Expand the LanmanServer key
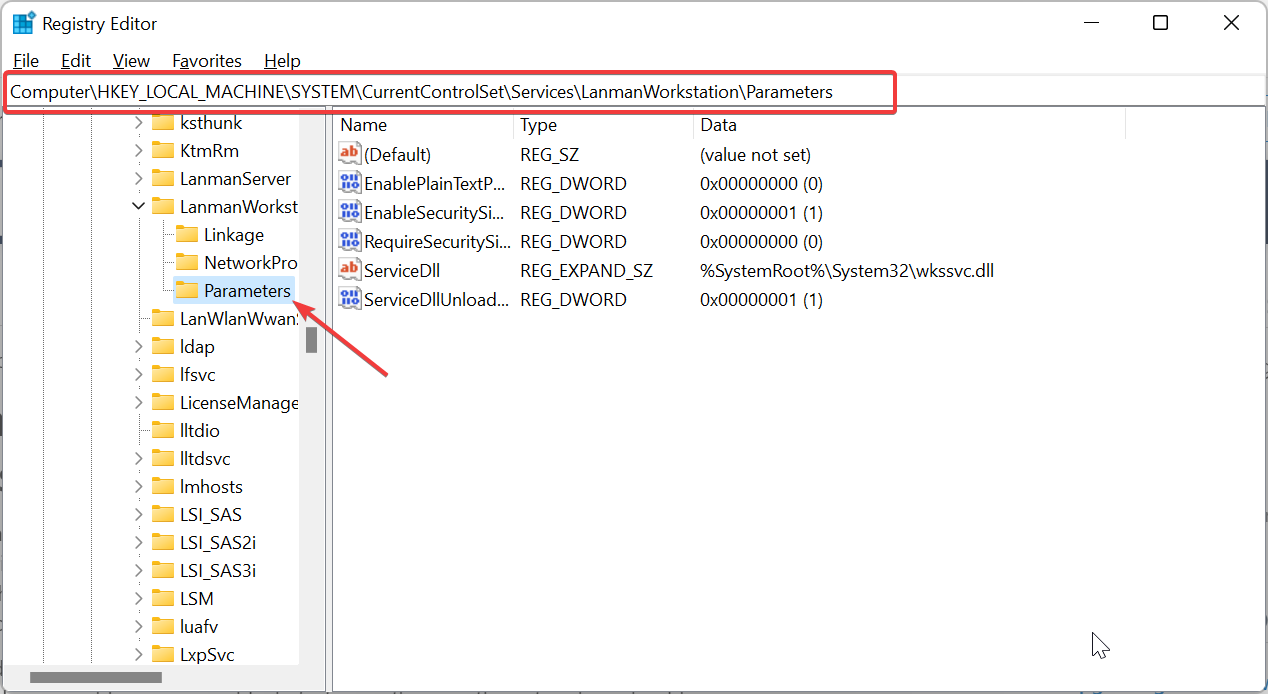 tap(138, 179)
